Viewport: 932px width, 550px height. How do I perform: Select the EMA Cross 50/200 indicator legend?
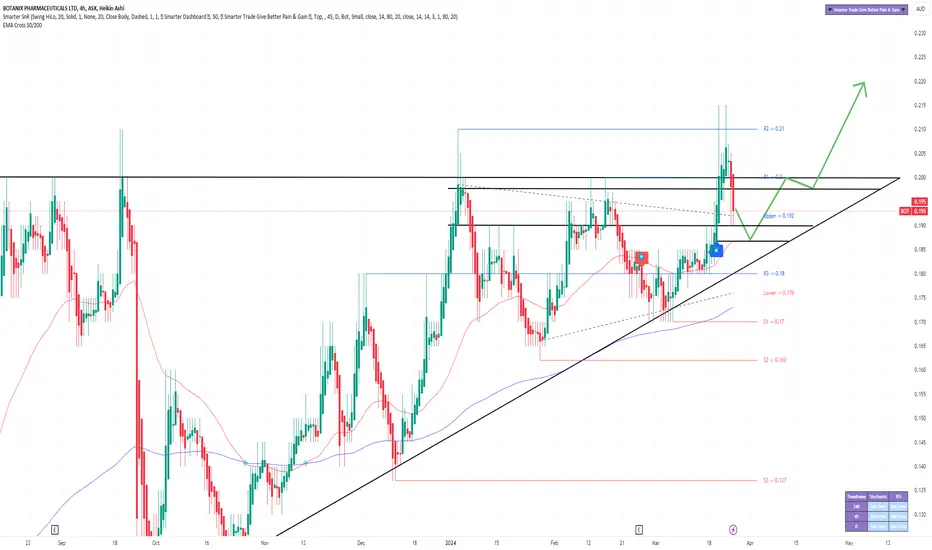point(22,25)
